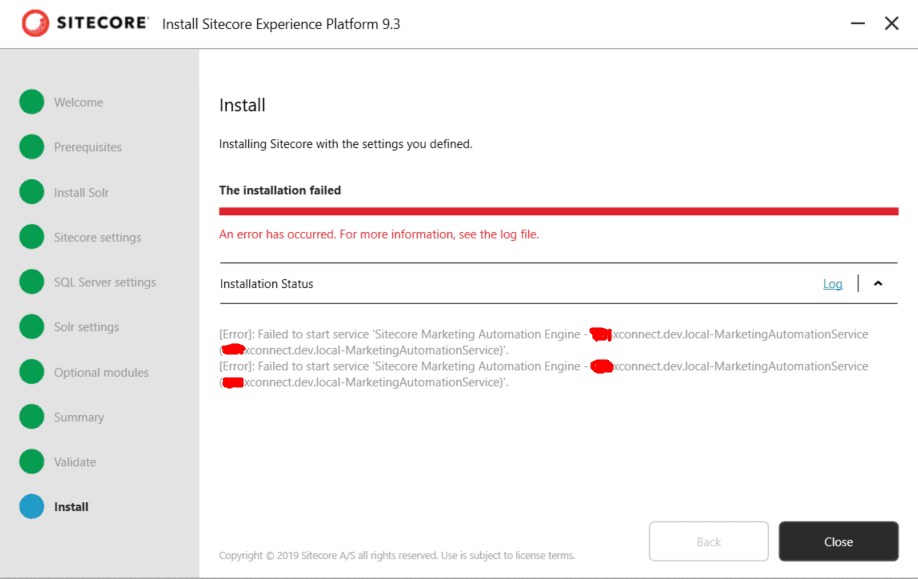Screen dimensions: 918x579
Task: Select the Install Solr step circle
Action: click(x=32, y=192)
